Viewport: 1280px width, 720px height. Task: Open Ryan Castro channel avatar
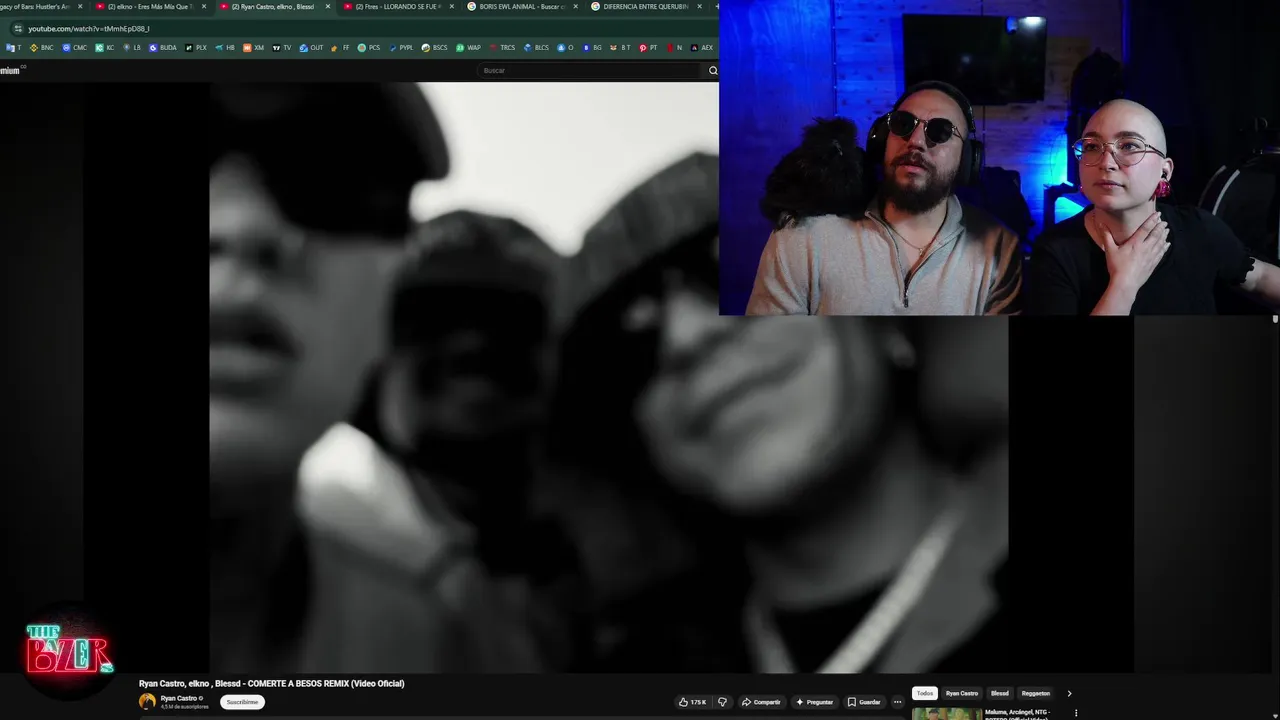pyautogui.click(x=147, y=701)
